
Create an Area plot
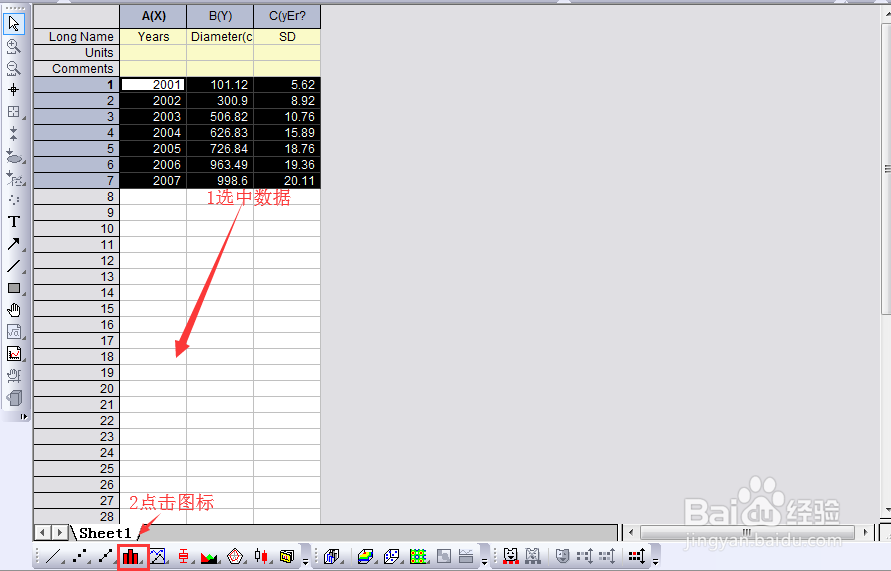209,556
